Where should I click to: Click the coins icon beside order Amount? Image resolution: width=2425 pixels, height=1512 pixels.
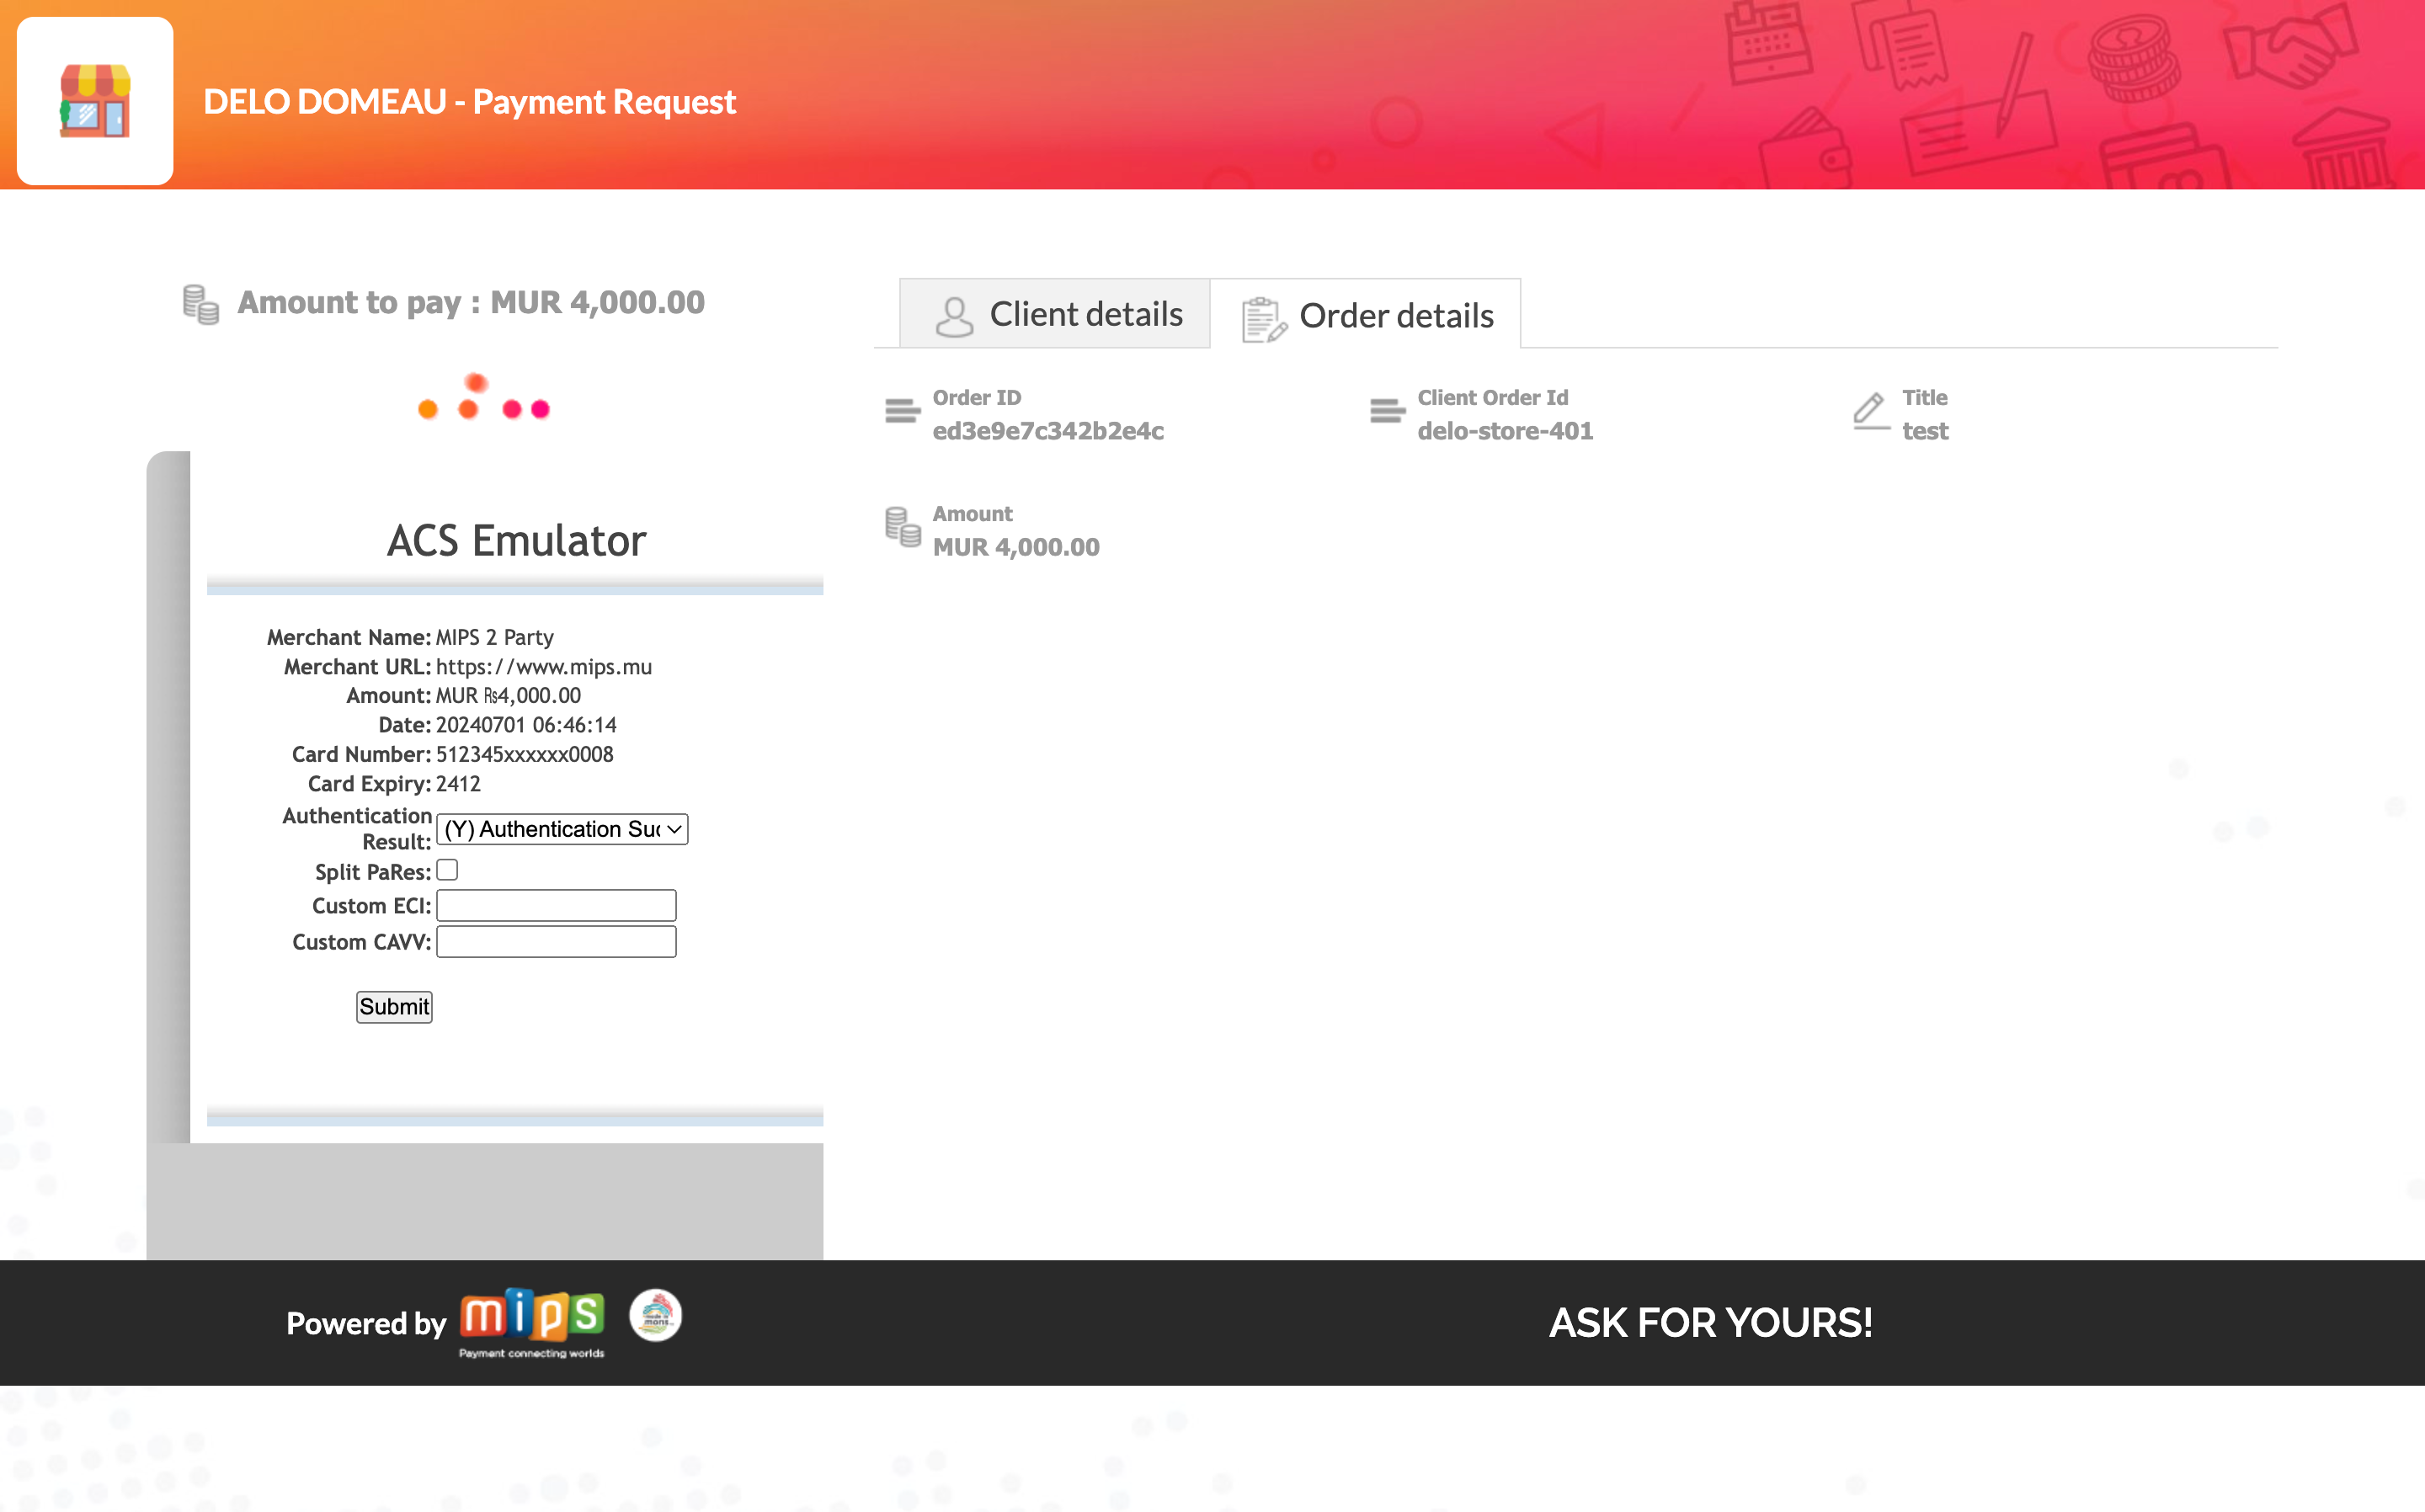click(x=903, y=527)
